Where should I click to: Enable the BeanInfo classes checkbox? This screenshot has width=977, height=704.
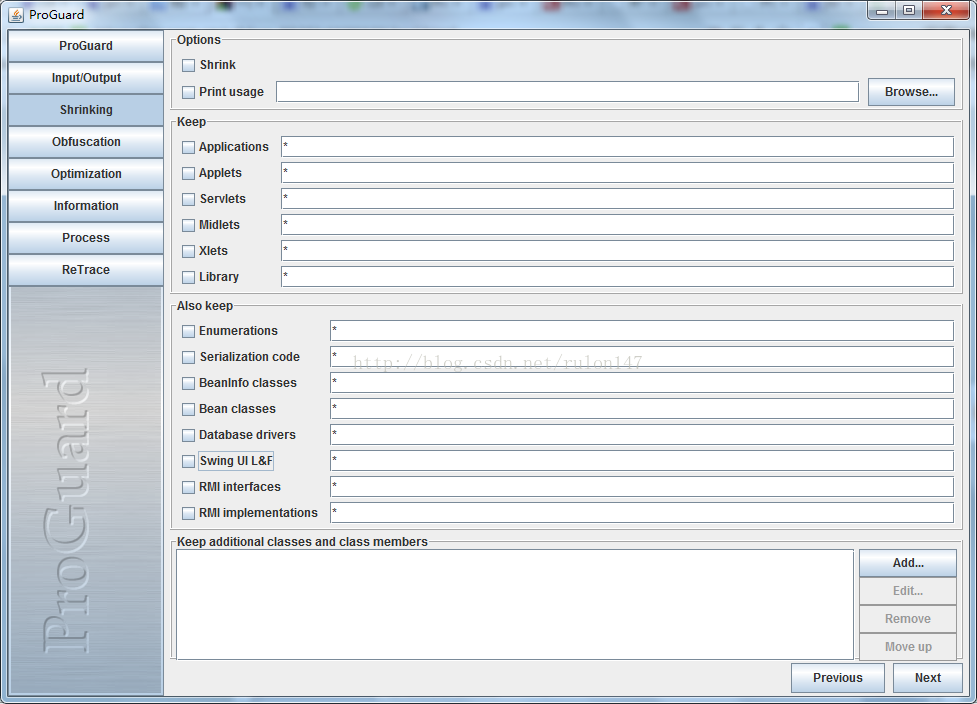coord(188,383)
